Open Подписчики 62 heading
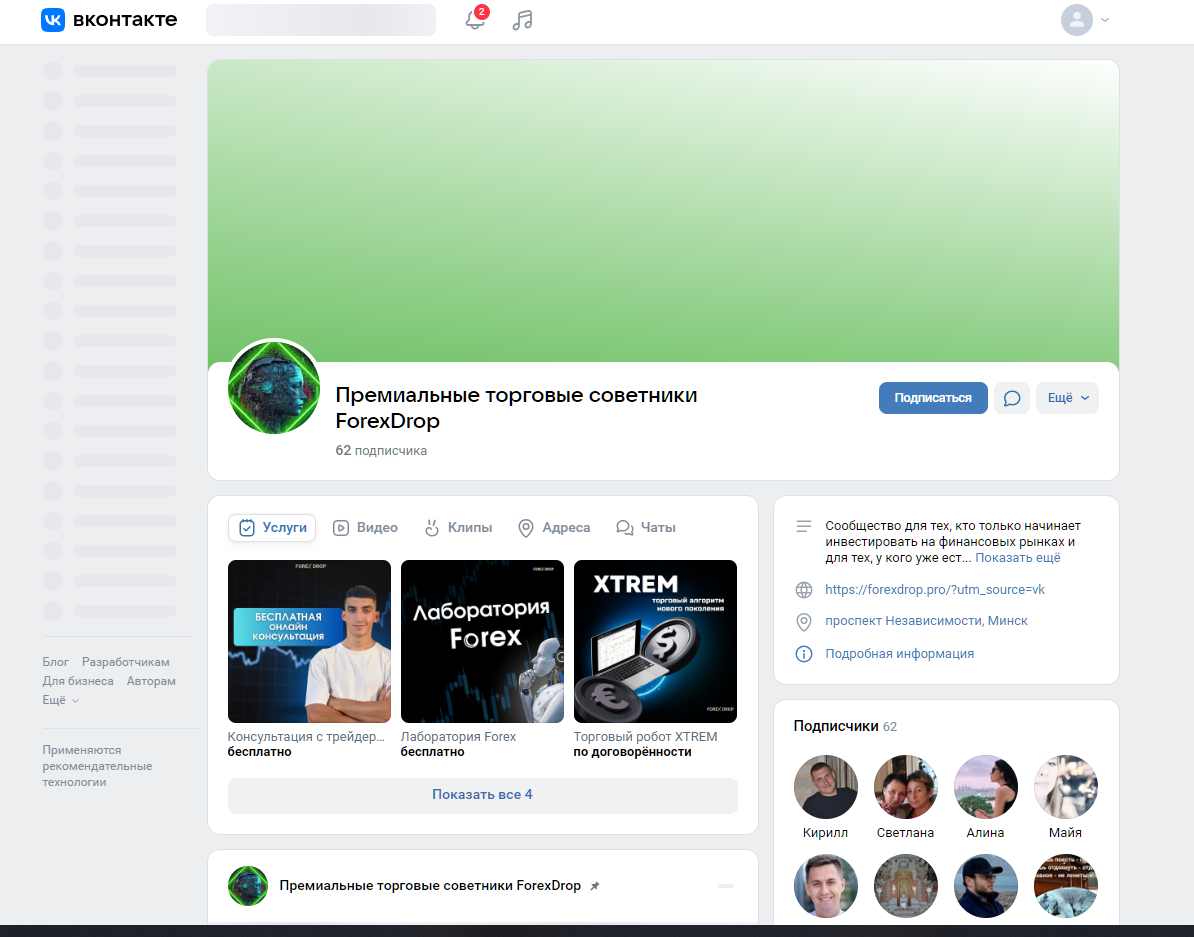The image size is (1194, 937). (x=845, y=726)
